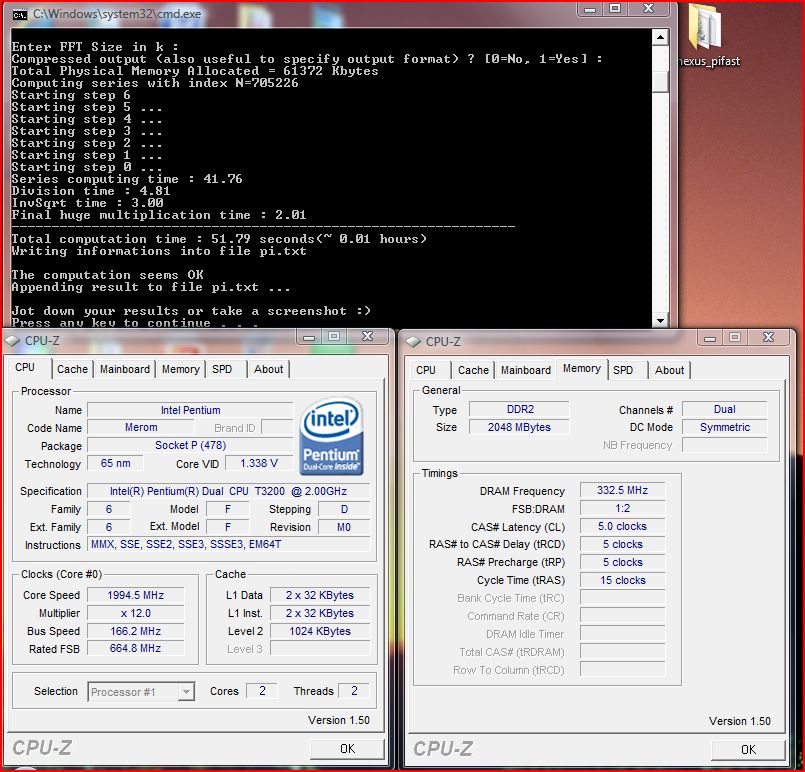Close the cmd.exe window
This screenshot has height=772, width=805.
click(649, 9)
